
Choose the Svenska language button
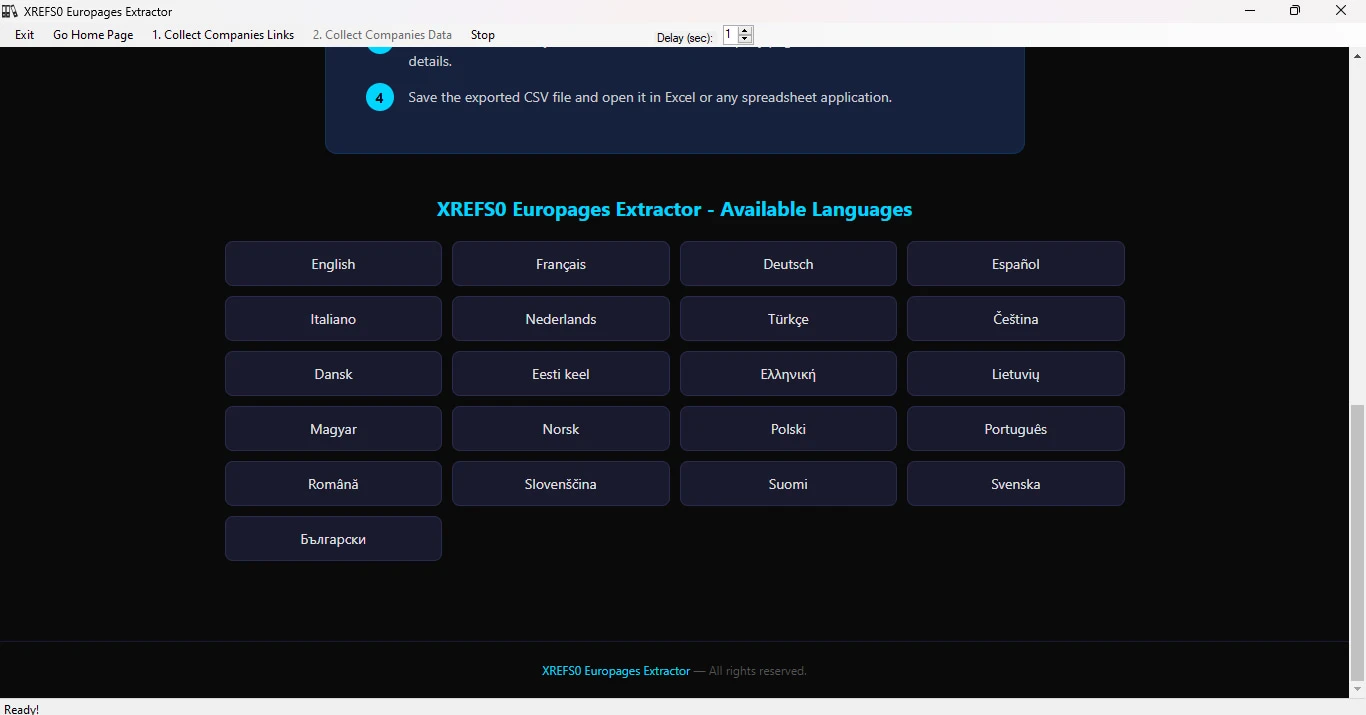pos(1016,484)
